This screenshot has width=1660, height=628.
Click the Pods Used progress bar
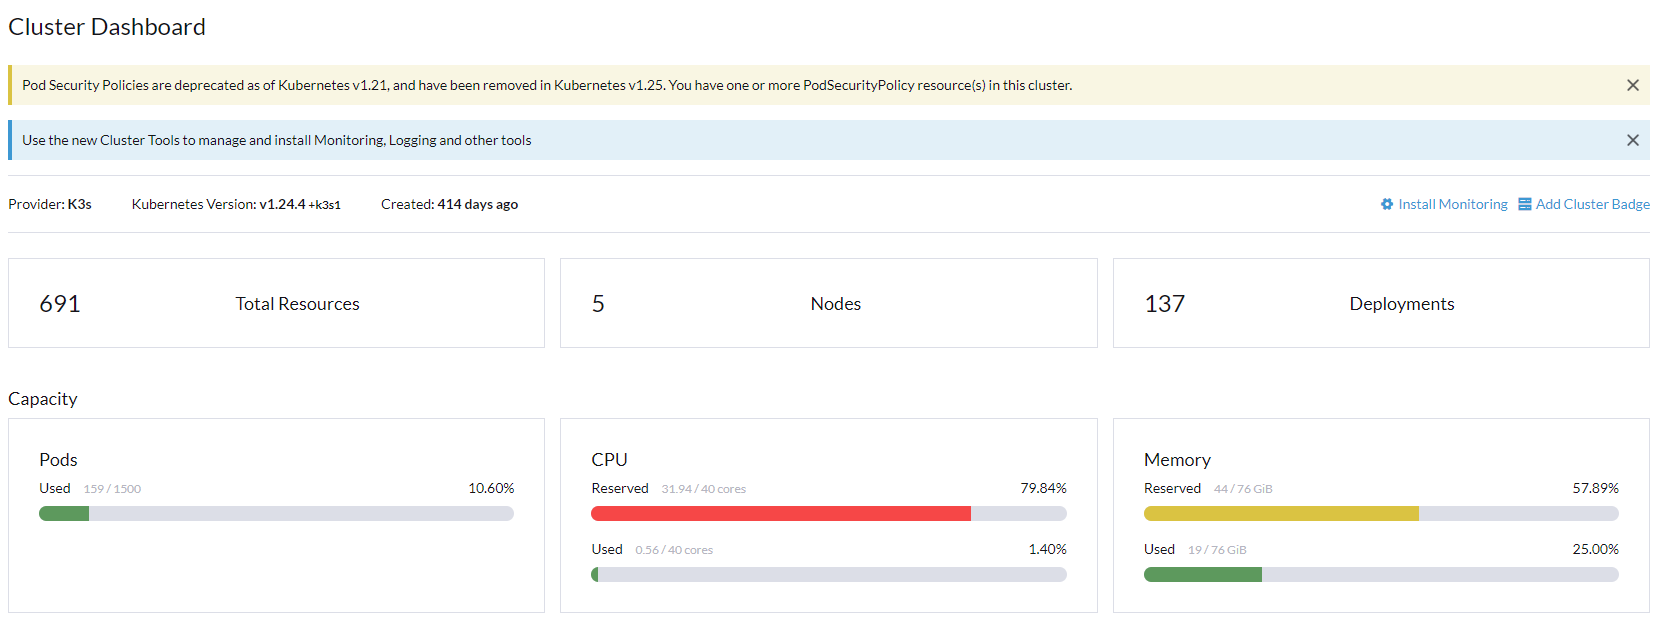coord(276,513)
